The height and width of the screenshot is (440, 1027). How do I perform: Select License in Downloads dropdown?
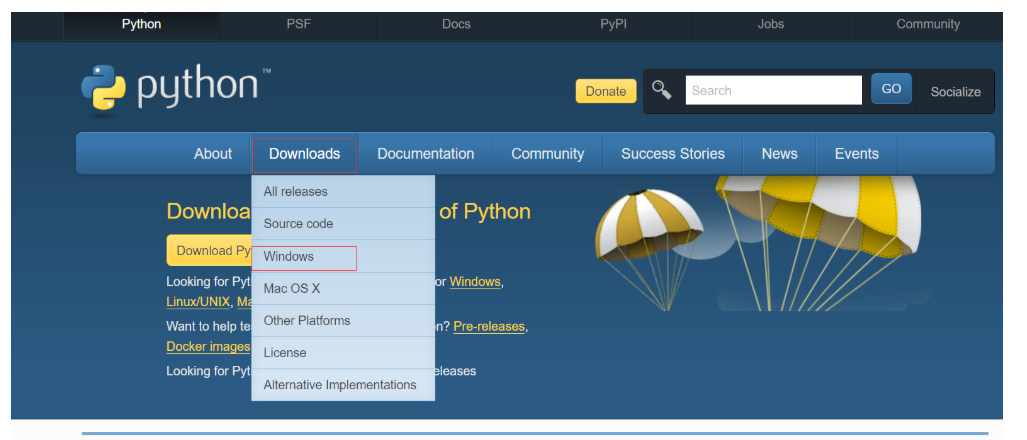(x=343, y=353)
